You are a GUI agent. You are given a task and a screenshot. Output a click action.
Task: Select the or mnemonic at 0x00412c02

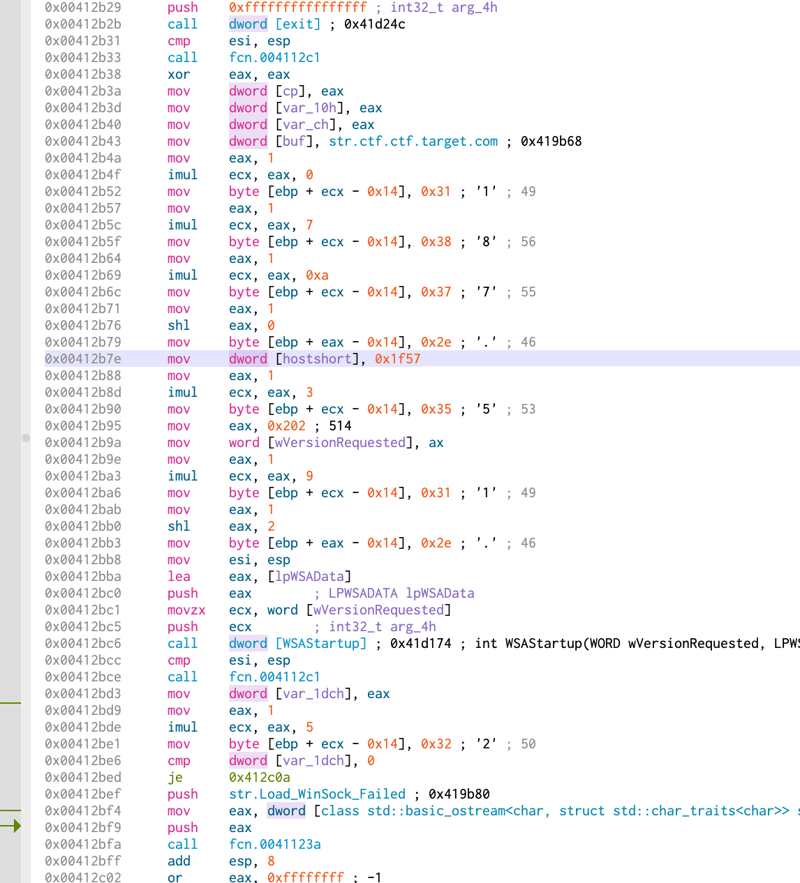[175, 877]
